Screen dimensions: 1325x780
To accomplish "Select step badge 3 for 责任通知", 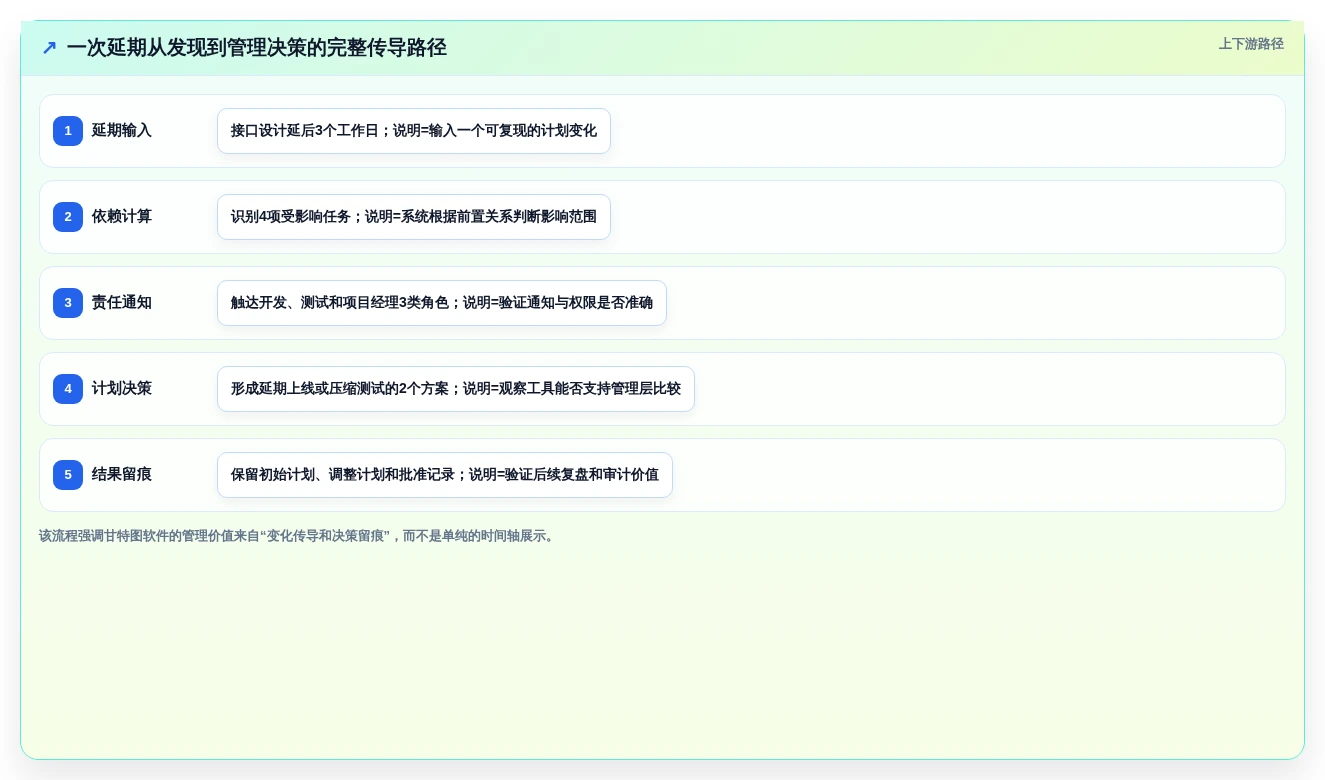I will (68, 303).
